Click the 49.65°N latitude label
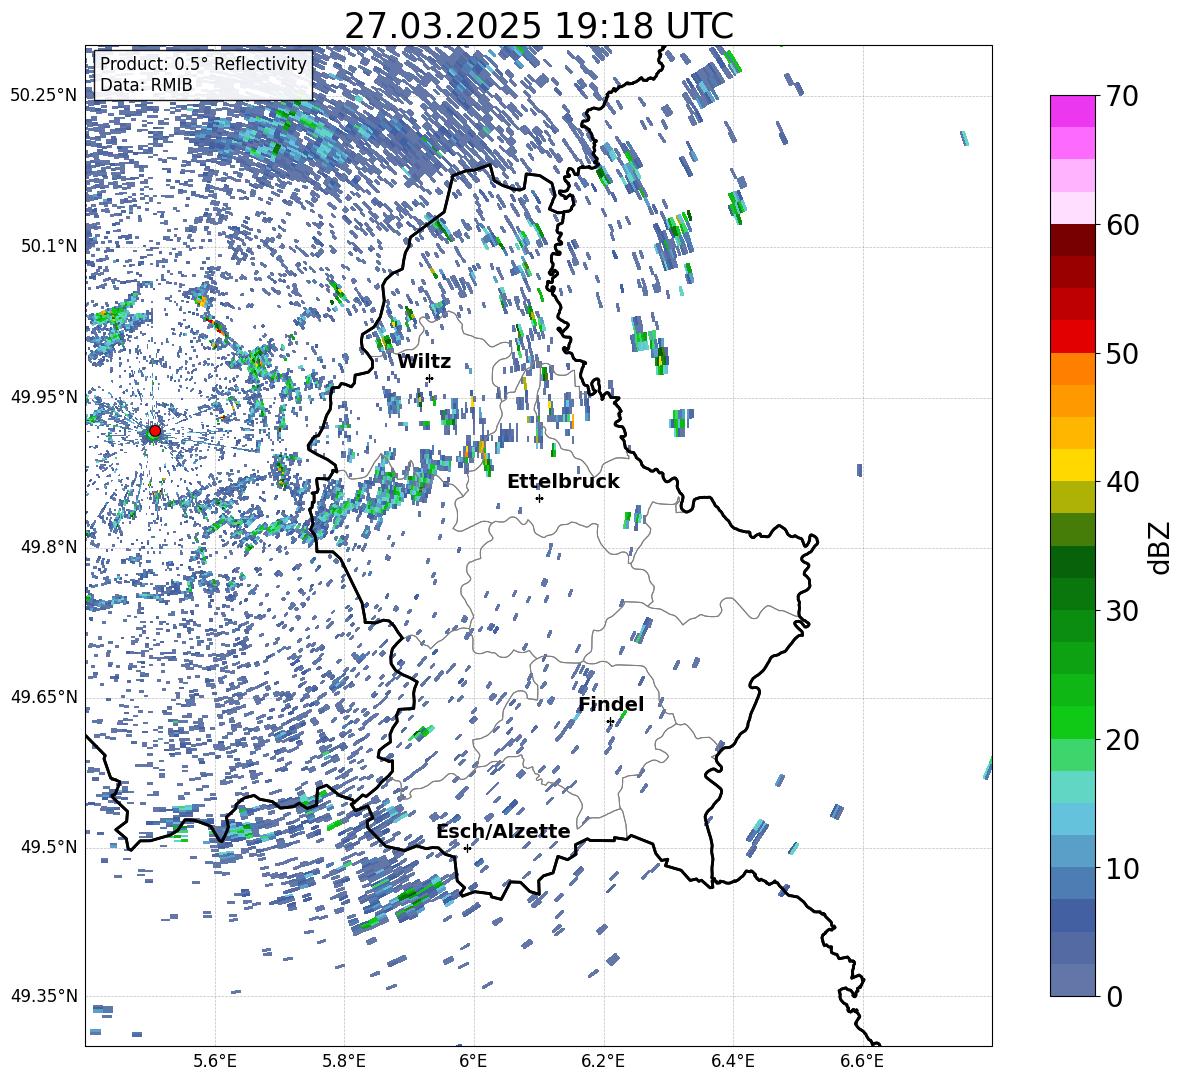This screenshot has width=1184, height=1081. point(44,696)
